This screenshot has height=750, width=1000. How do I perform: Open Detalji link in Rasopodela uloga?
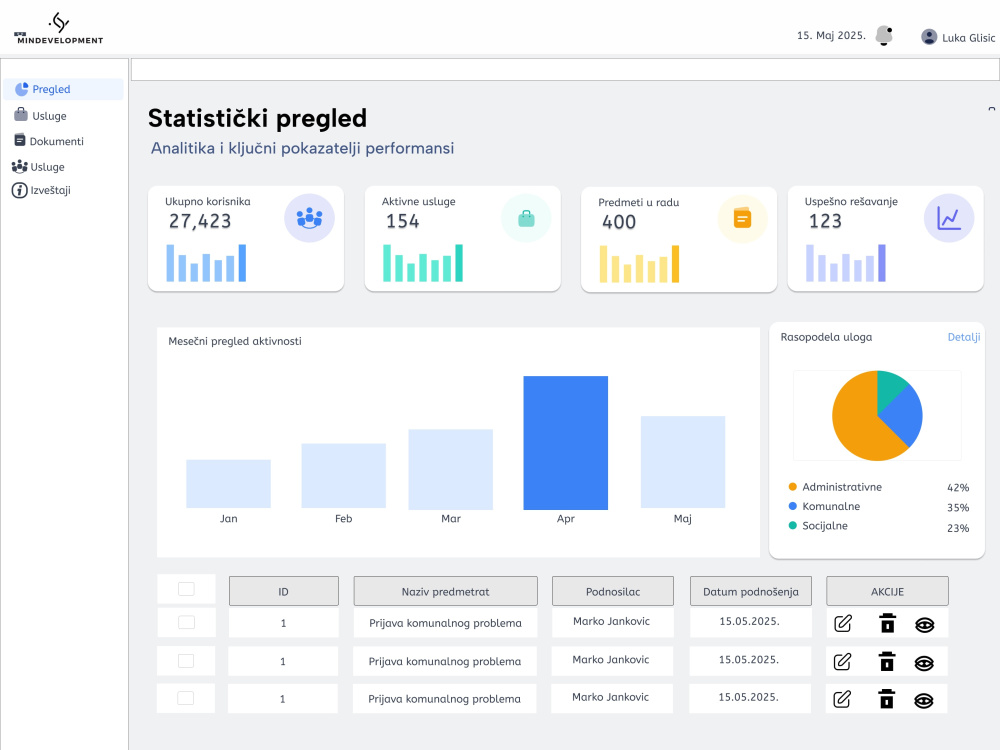click(x=964, y=337)
